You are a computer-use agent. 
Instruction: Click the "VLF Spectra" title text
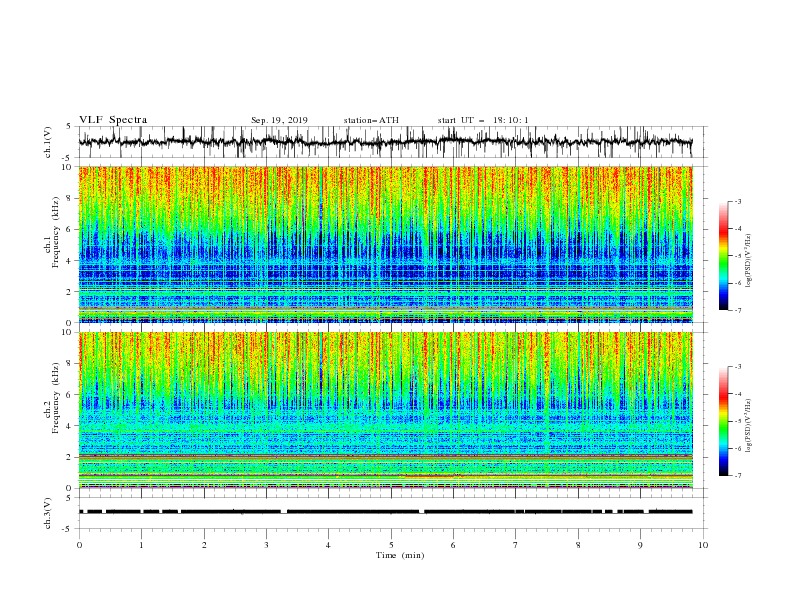coord(113,120)
